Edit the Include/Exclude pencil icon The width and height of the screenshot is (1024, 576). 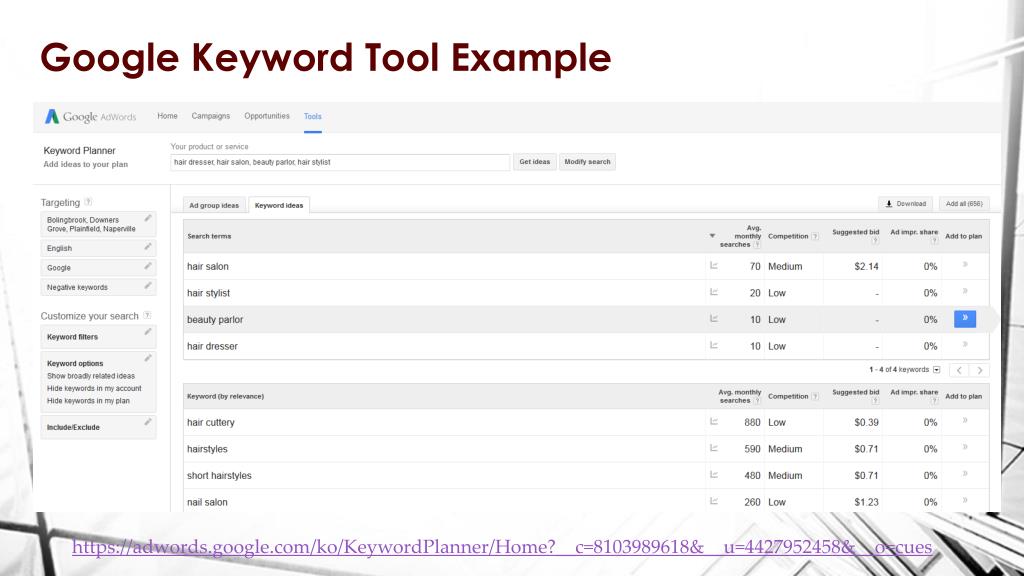pyautogui.click(x=148, y=423)
